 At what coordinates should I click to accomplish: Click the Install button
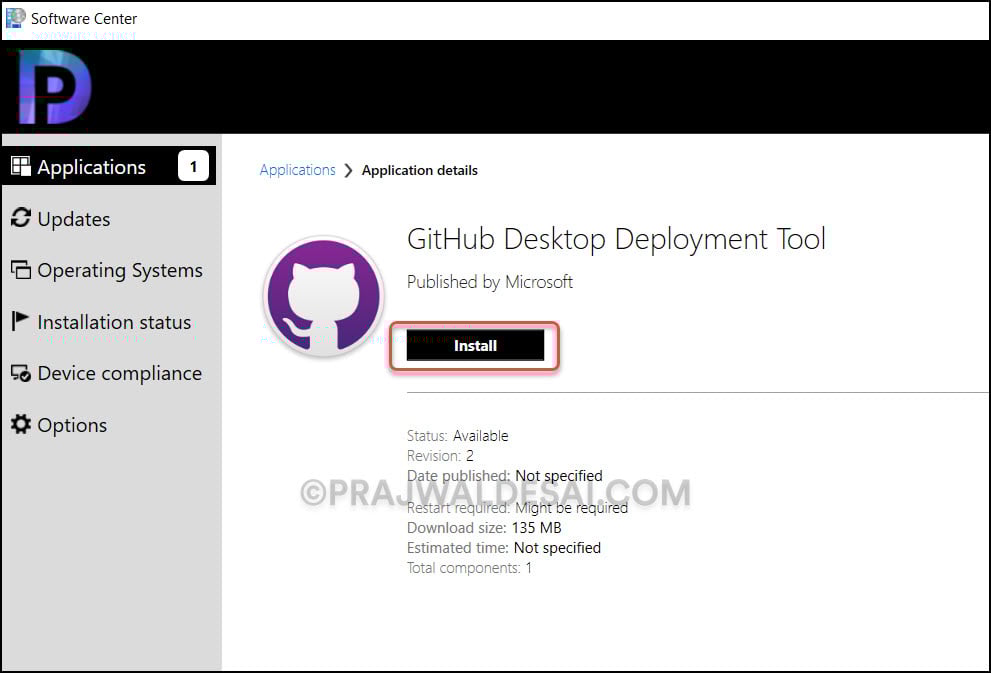(x=475, y=346)
